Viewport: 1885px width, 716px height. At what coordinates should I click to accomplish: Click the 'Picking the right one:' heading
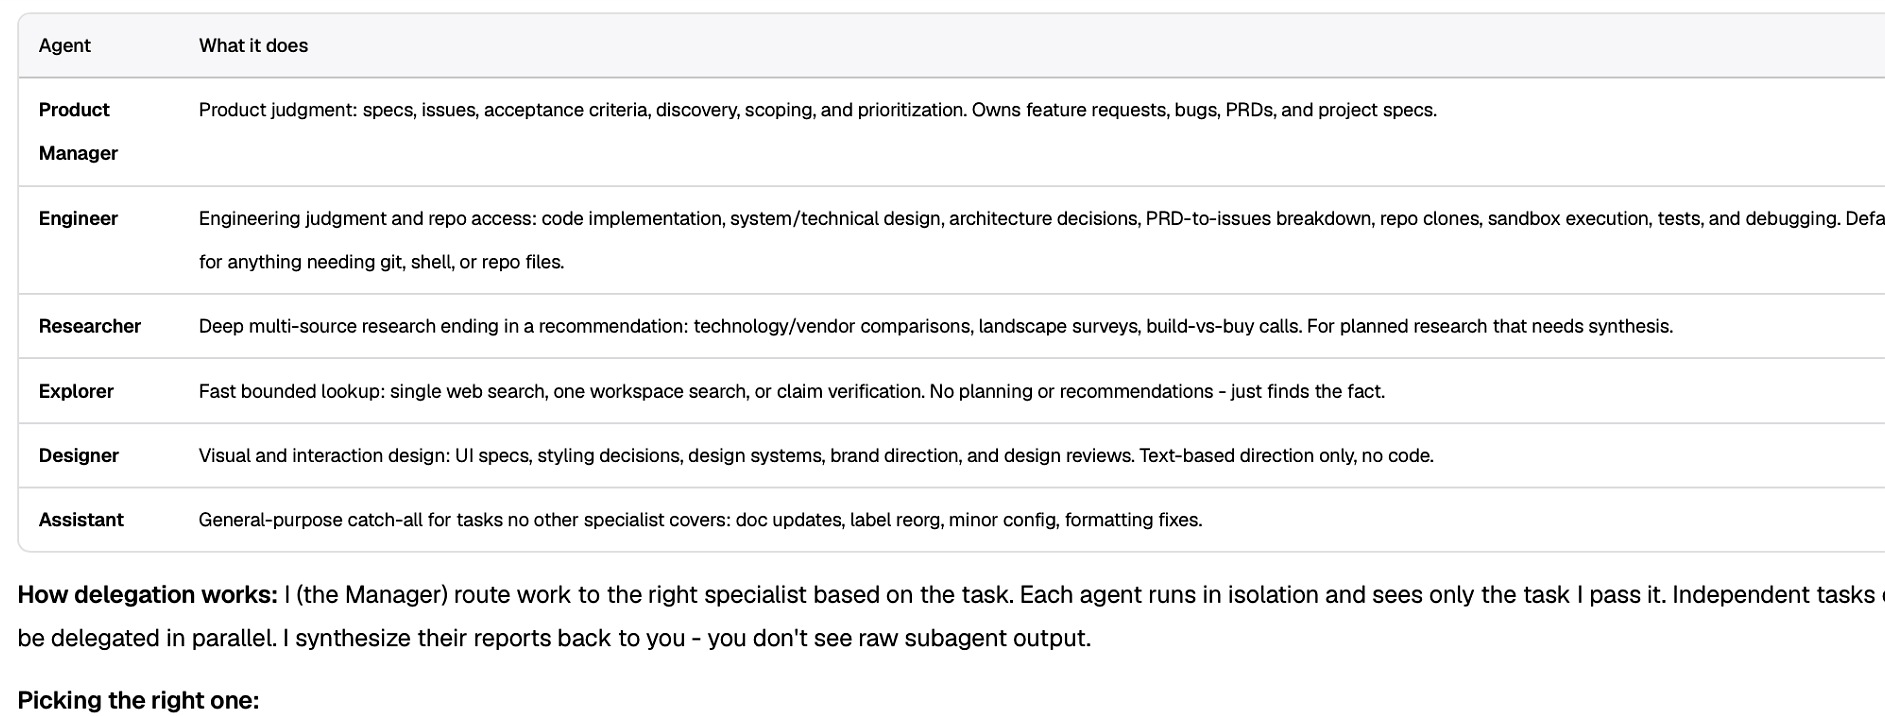click(138, 701)
